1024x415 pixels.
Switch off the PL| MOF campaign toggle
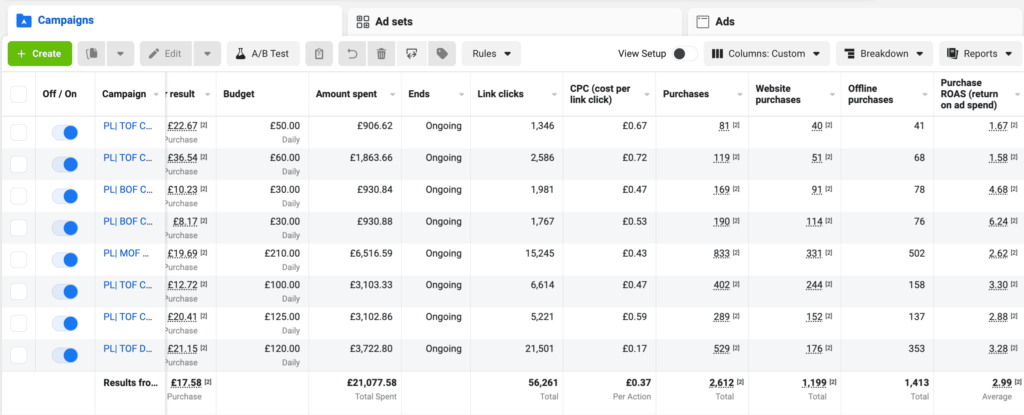coord(65,259)
